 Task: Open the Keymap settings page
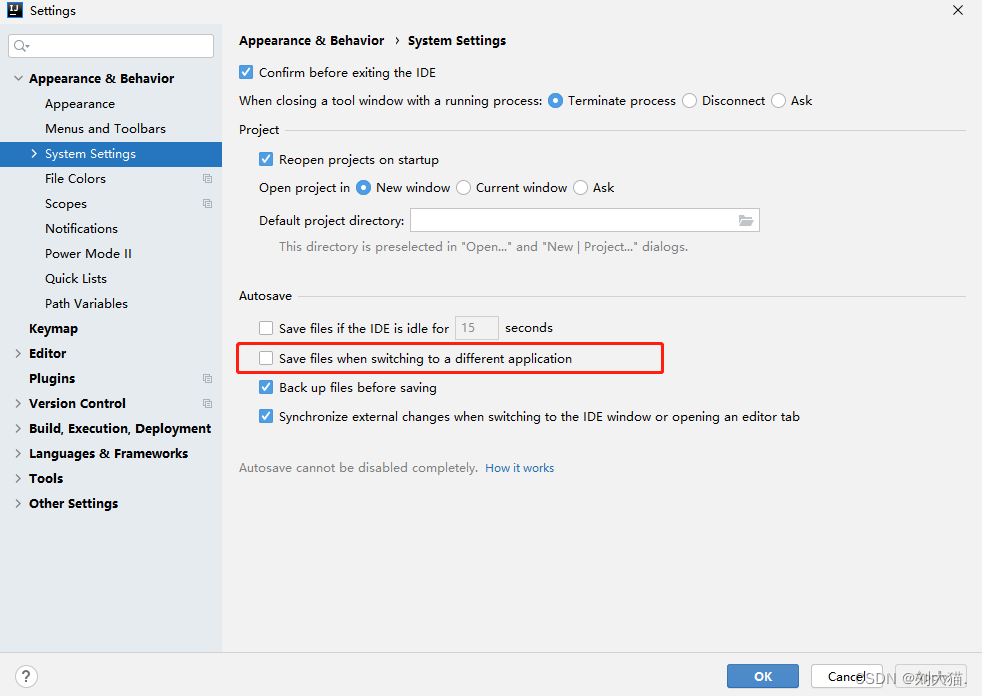click(53, 329)
